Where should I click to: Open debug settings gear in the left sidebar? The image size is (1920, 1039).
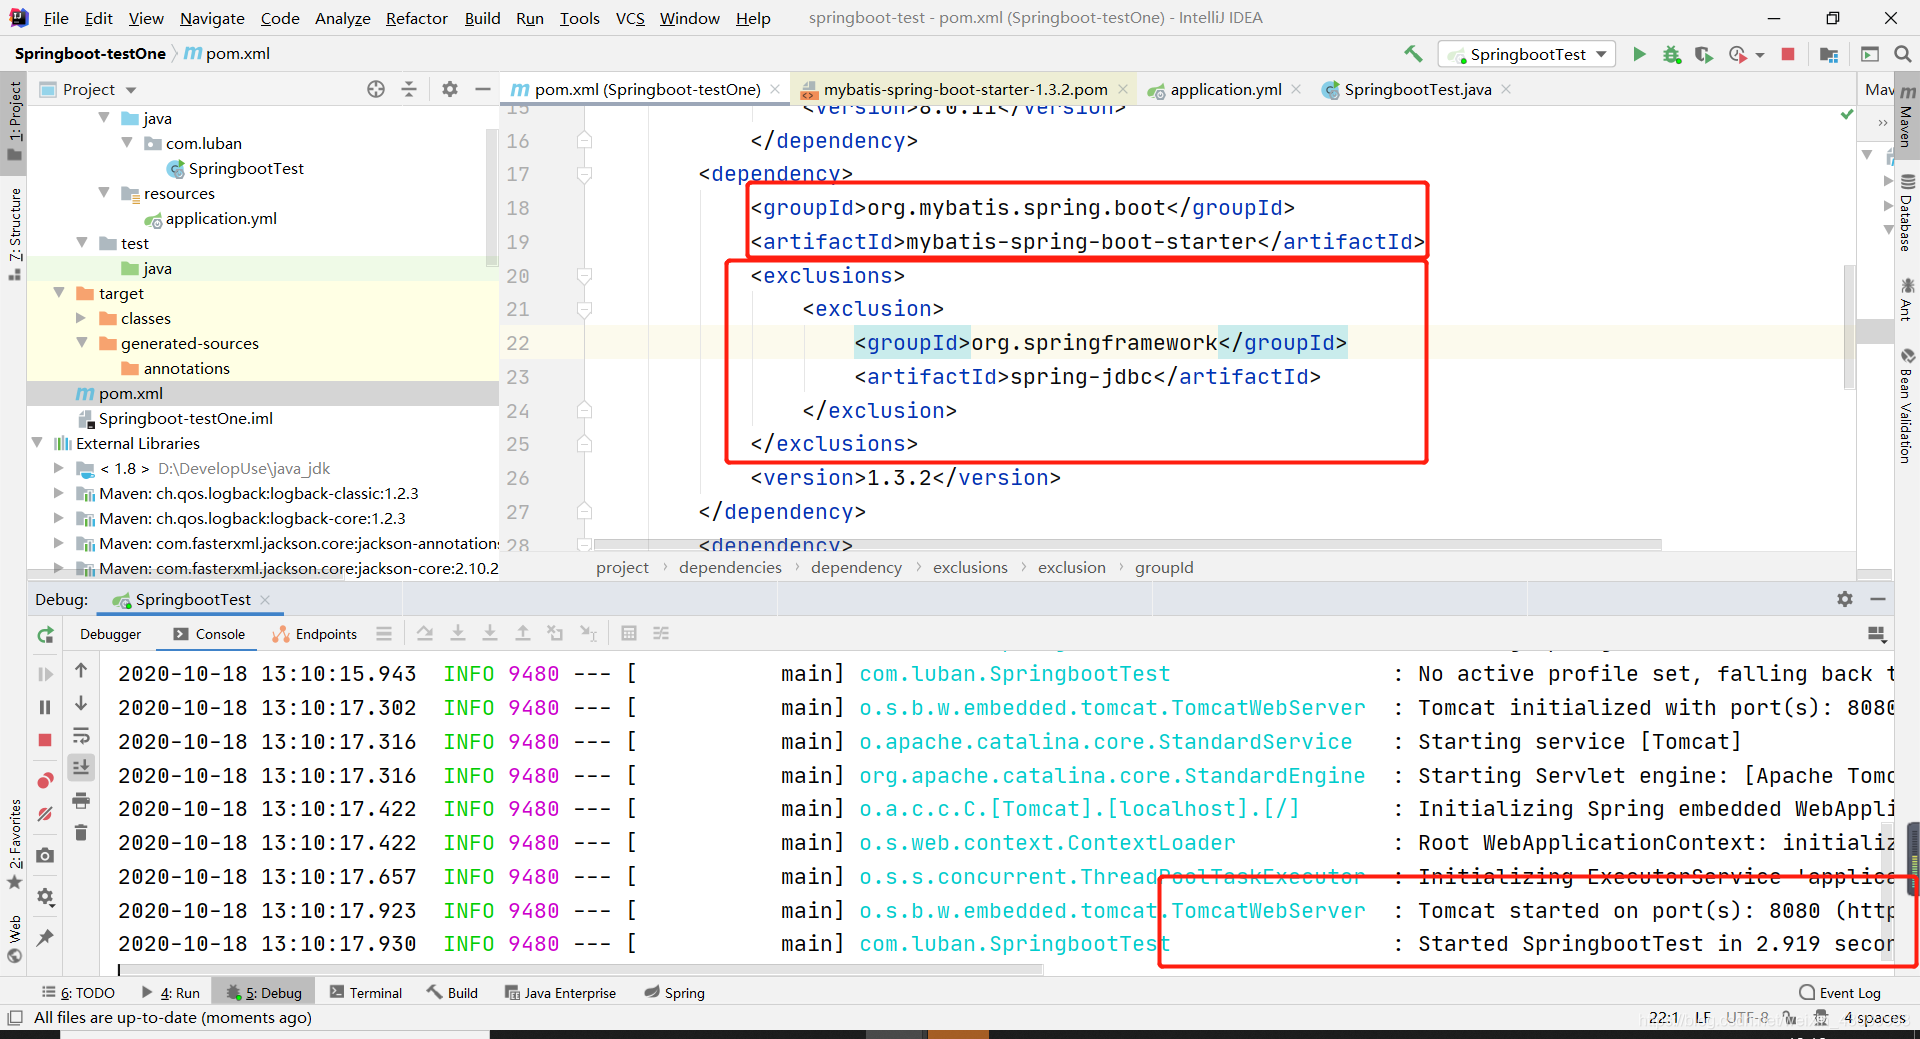point(45,897)
